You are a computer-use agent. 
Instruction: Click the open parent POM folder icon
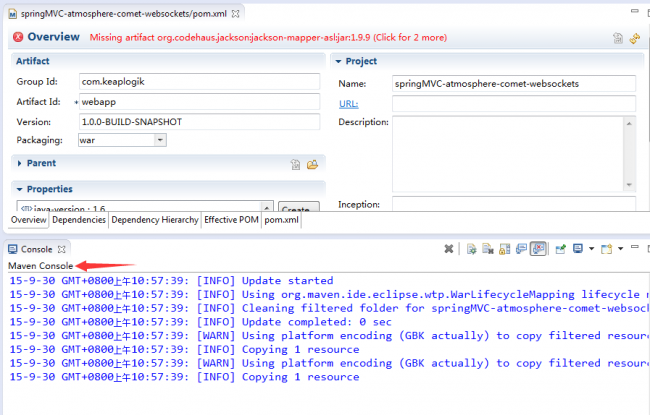coord(312,164)
